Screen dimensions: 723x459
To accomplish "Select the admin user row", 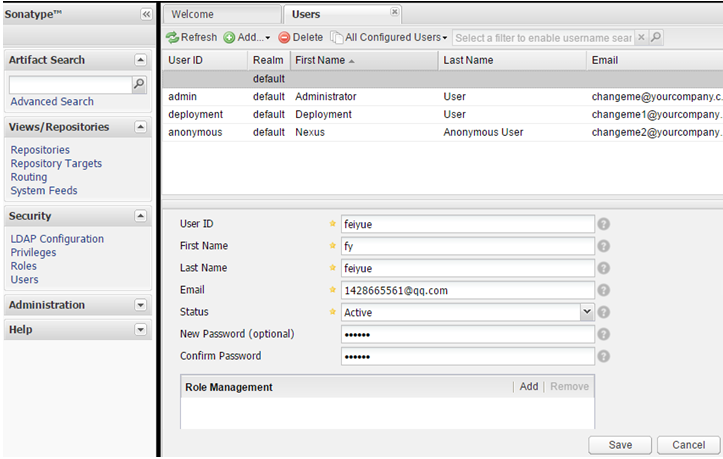I will pos(443,97).
